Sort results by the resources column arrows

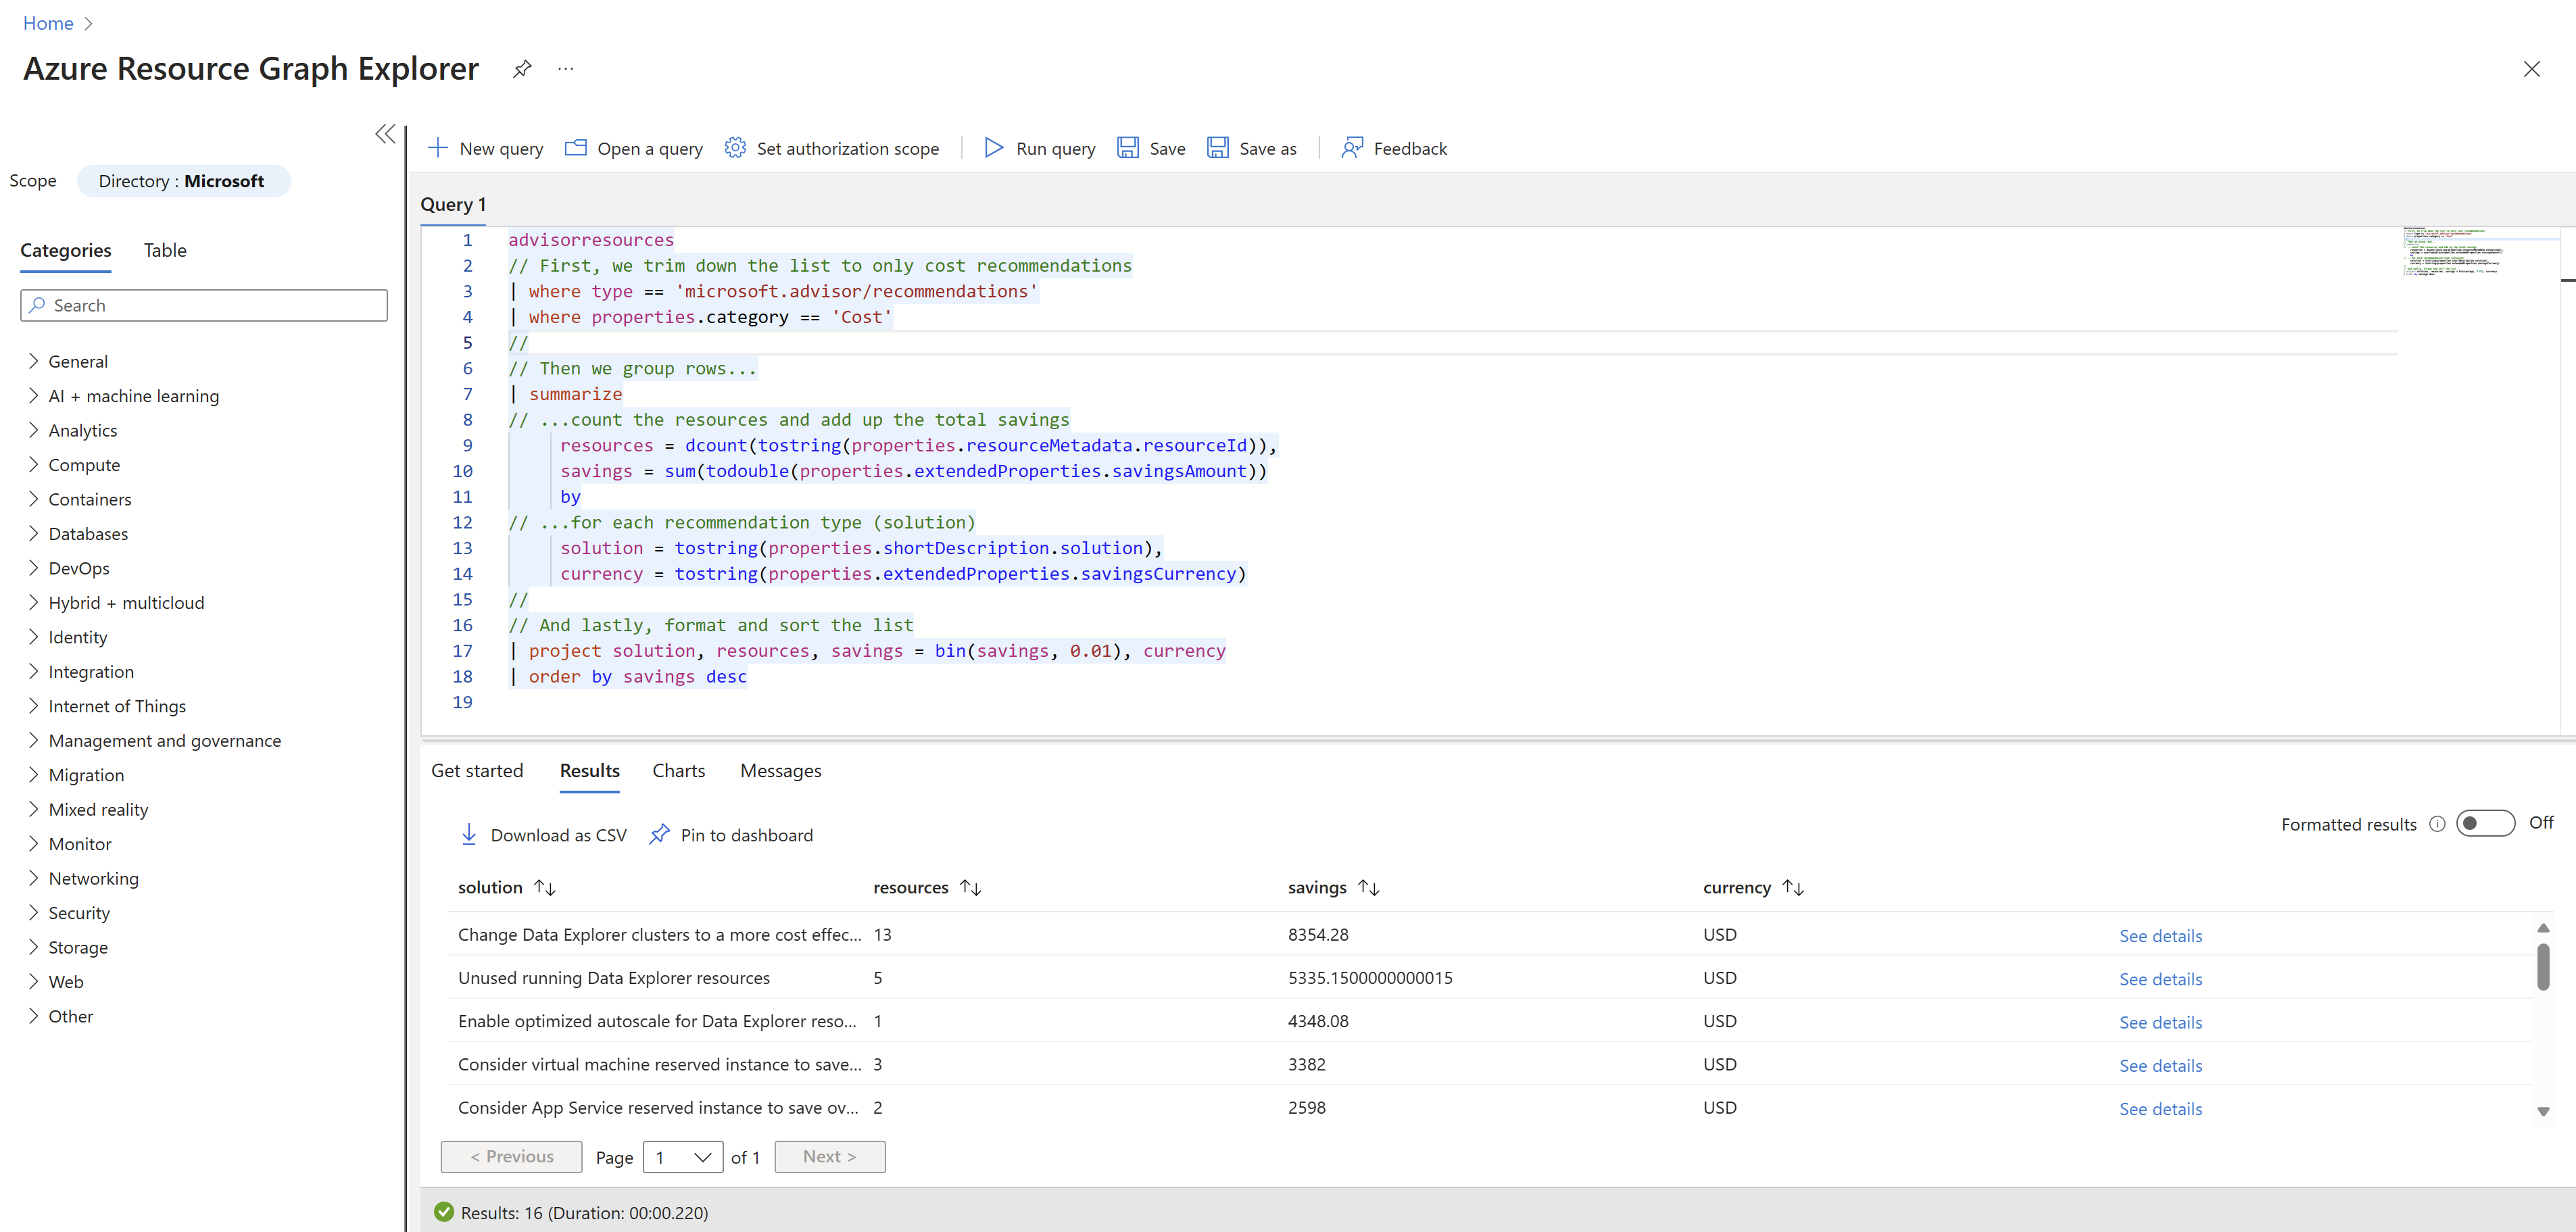click(970, 888)
